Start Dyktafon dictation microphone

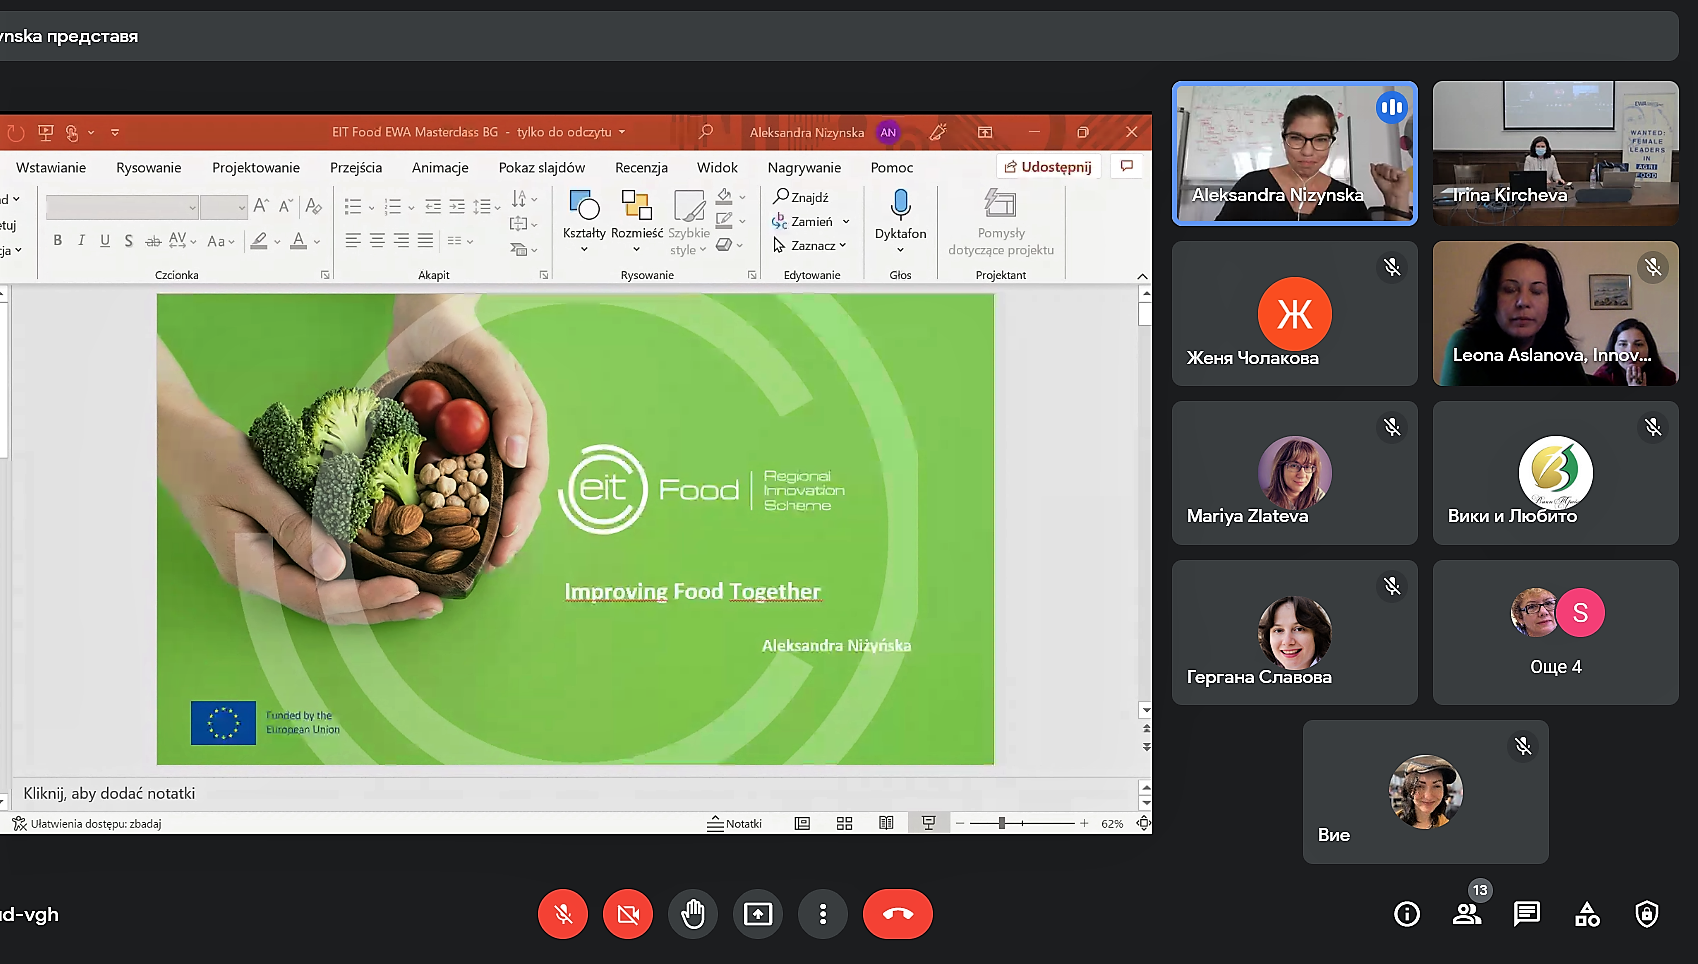900,220
